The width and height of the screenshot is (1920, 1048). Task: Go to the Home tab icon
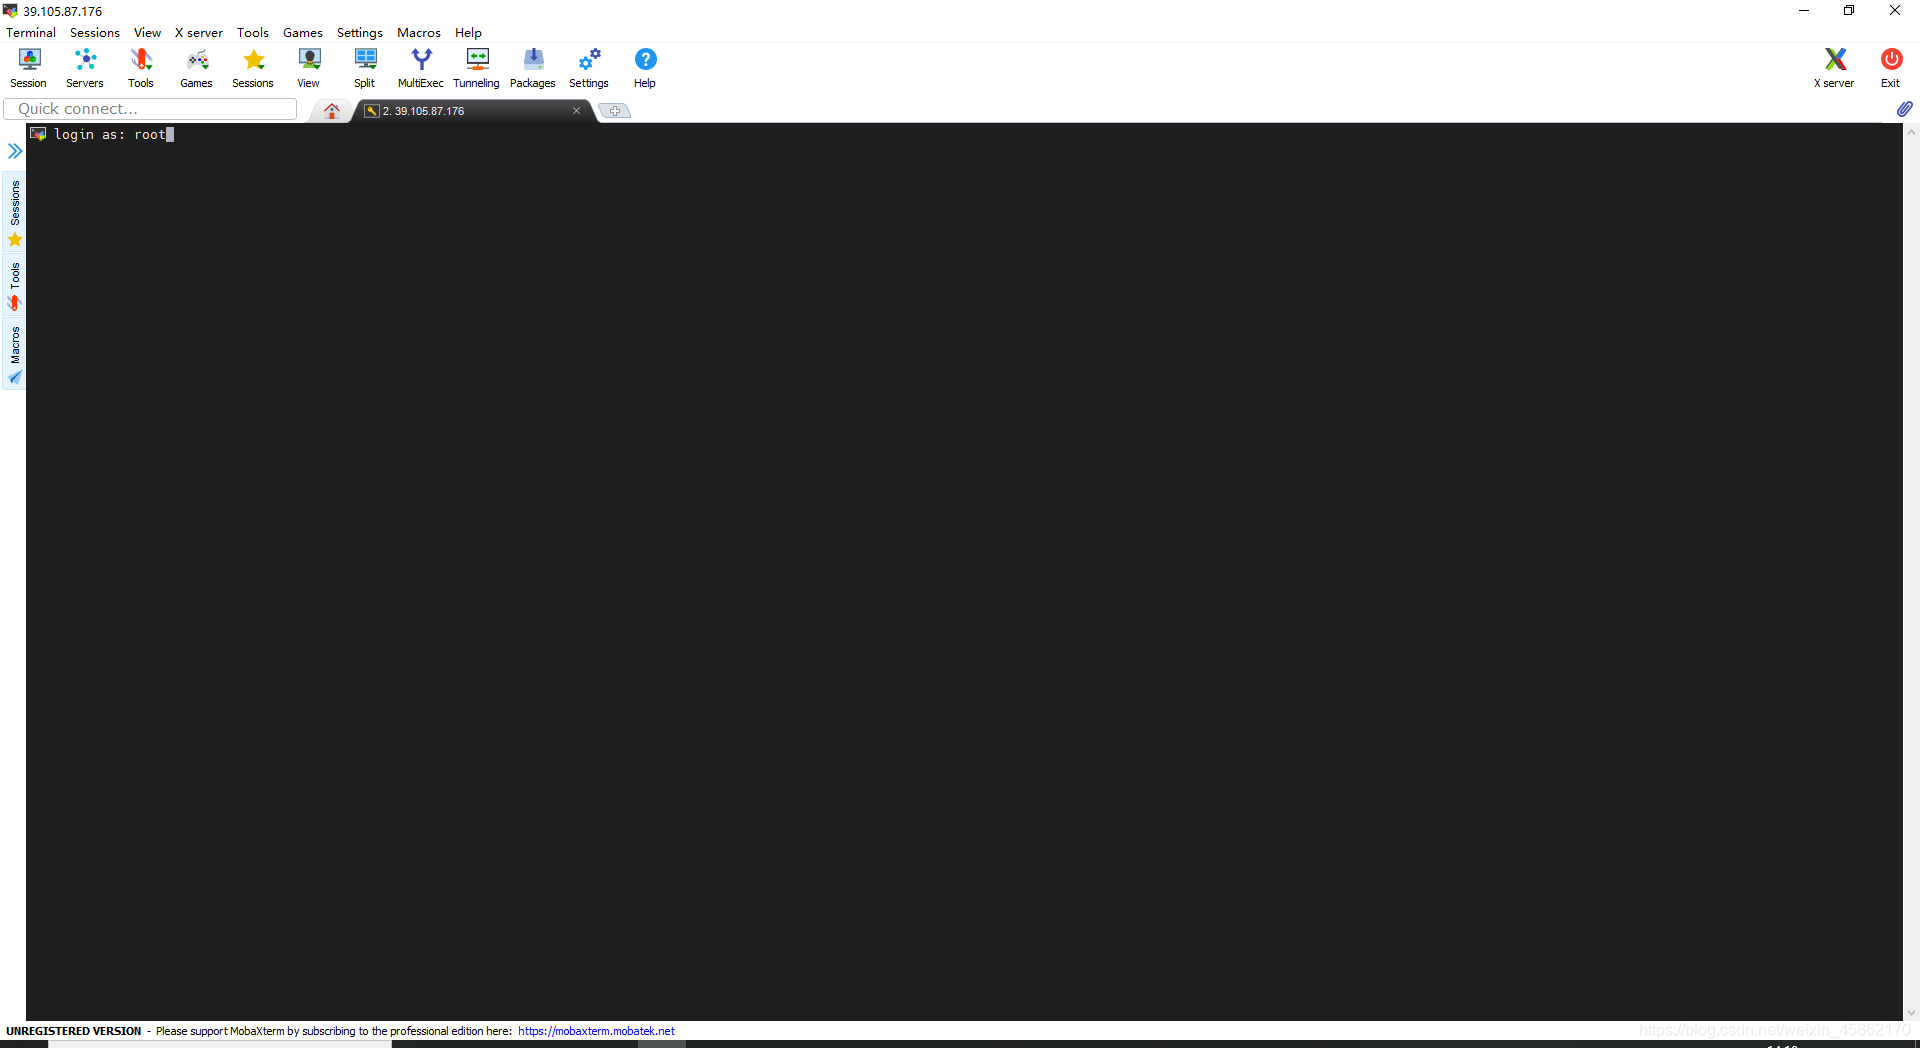[x=332, y=111]
